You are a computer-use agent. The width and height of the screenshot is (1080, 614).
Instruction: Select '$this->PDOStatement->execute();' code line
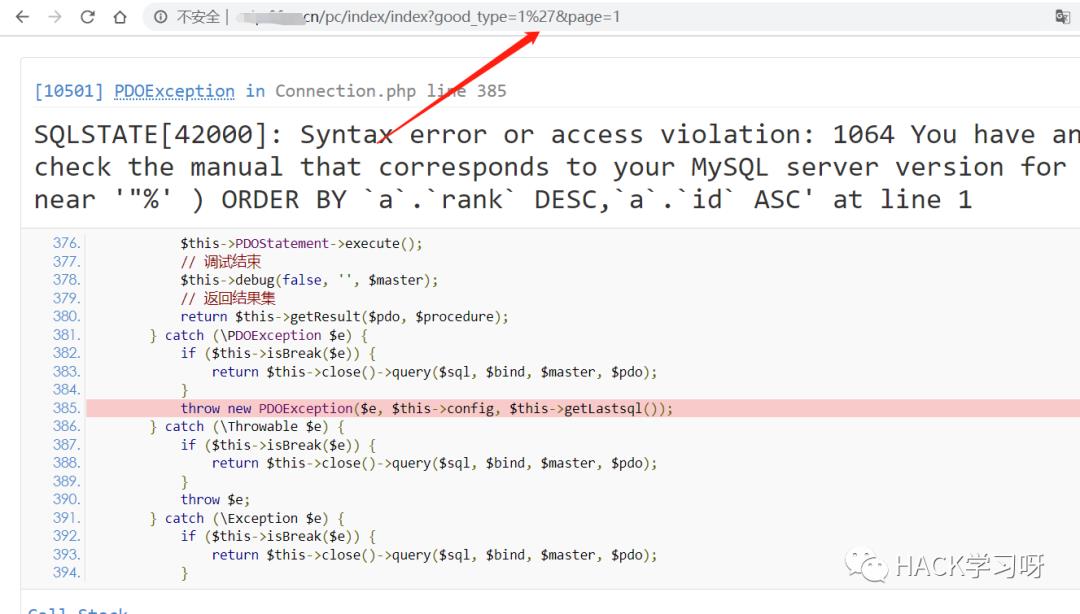[x=301, y=243]
